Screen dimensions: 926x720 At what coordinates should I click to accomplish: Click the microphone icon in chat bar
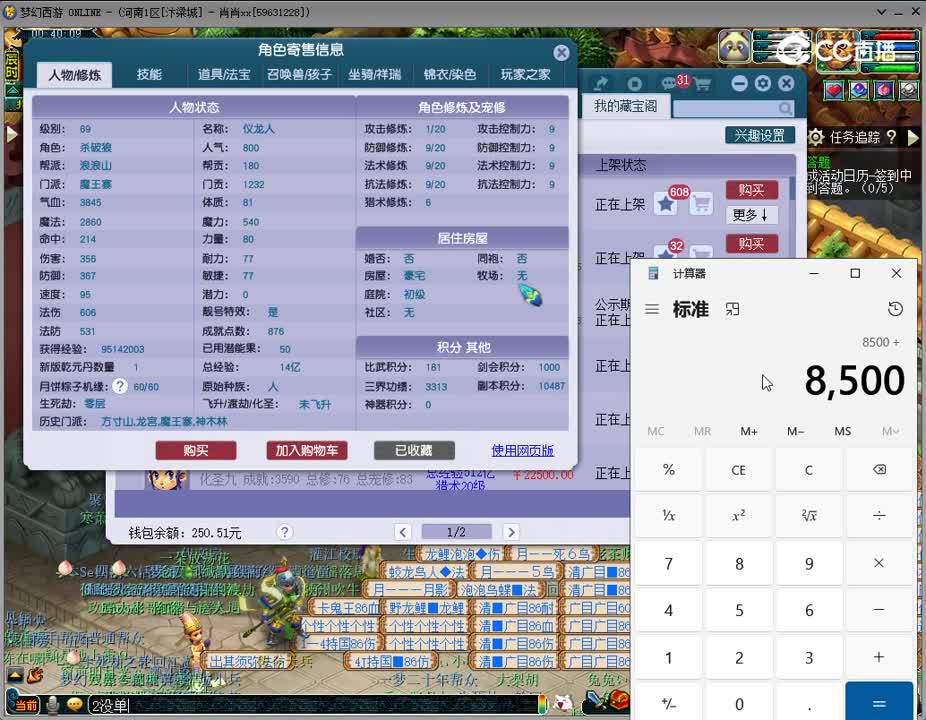coord(53,705)
